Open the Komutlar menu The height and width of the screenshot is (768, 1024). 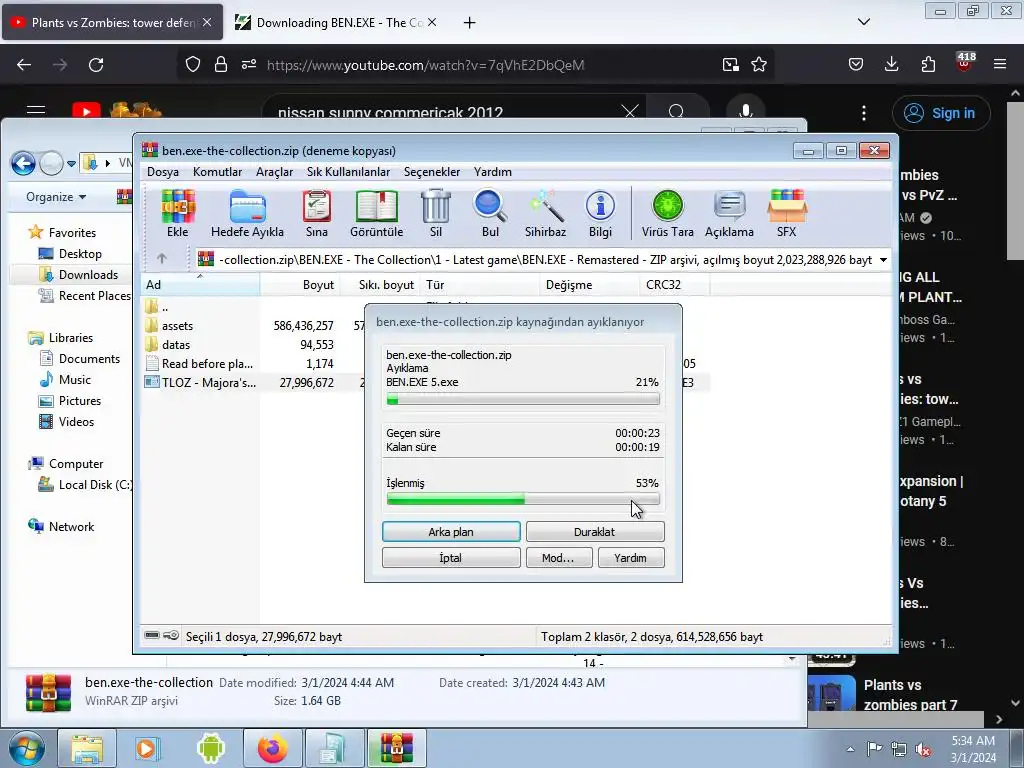(x=217, y=172)
